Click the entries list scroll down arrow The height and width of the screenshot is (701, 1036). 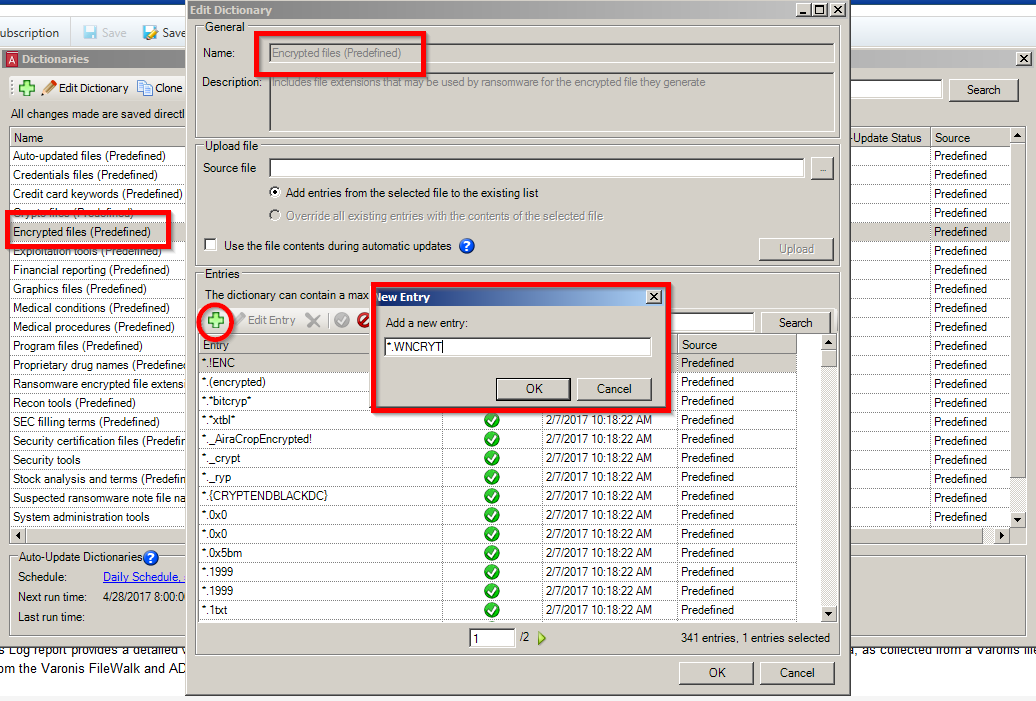[x=829, y=614]
